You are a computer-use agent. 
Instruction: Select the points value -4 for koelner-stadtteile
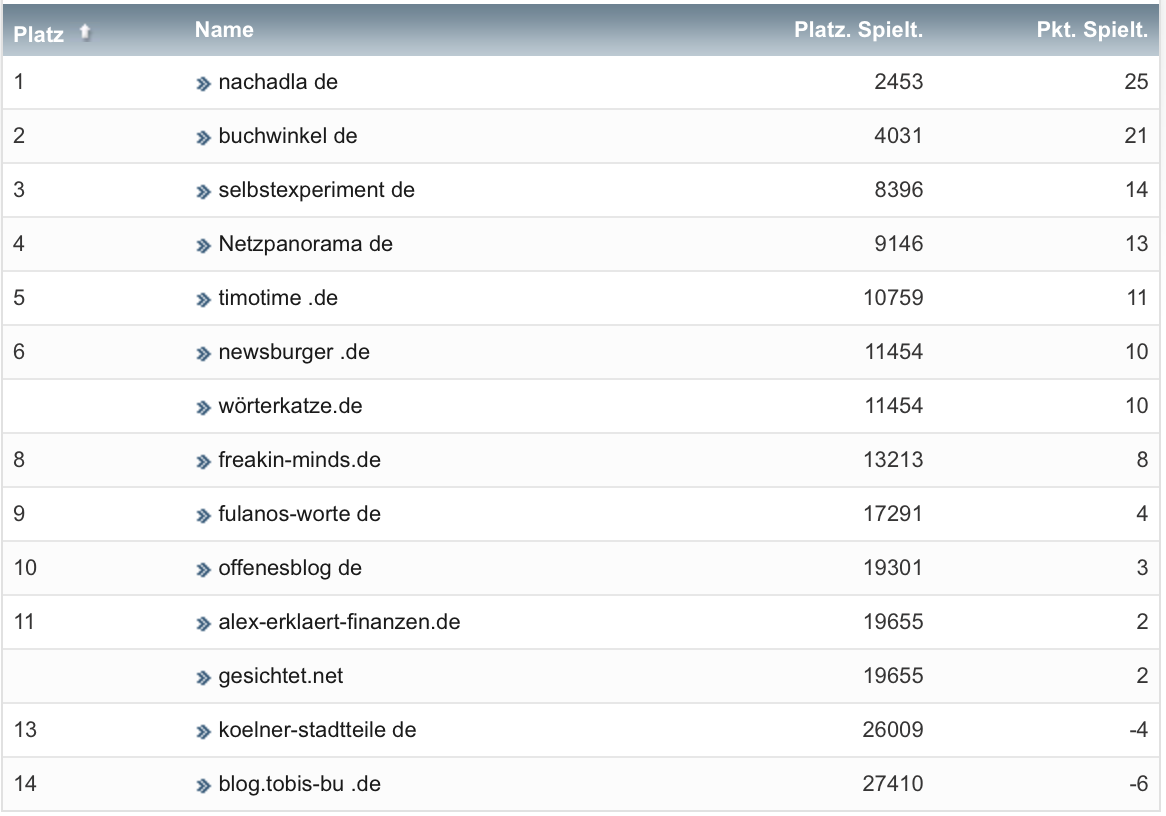[x=1138, y=730]
